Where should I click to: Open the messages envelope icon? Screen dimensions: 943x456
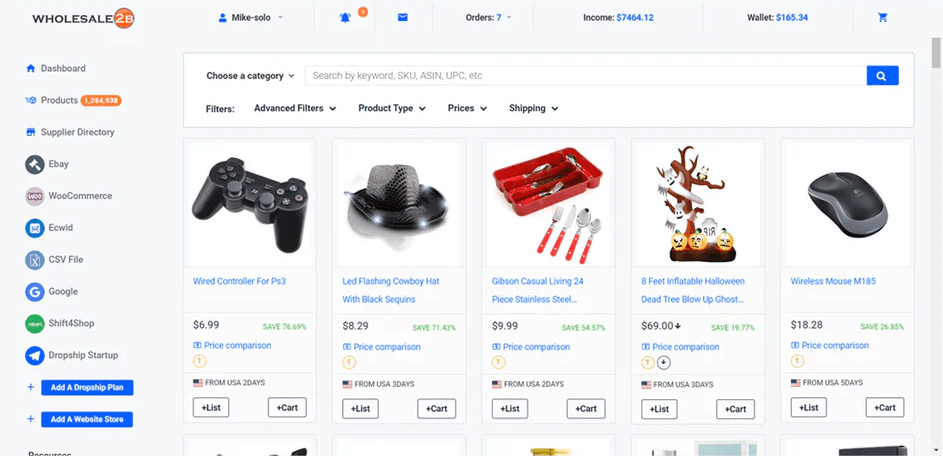click(x=402, y=17)
